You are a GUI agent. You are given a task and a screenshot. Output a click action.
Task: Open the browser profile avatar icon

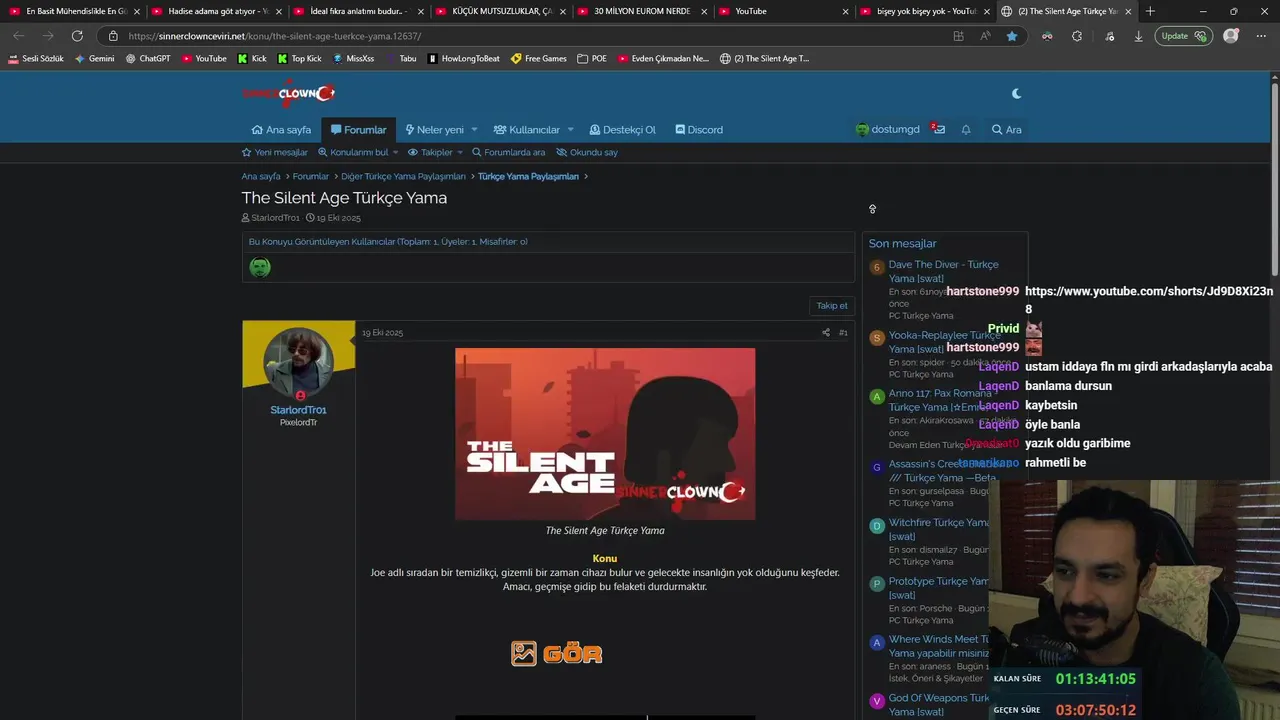tap(1231, 36)
